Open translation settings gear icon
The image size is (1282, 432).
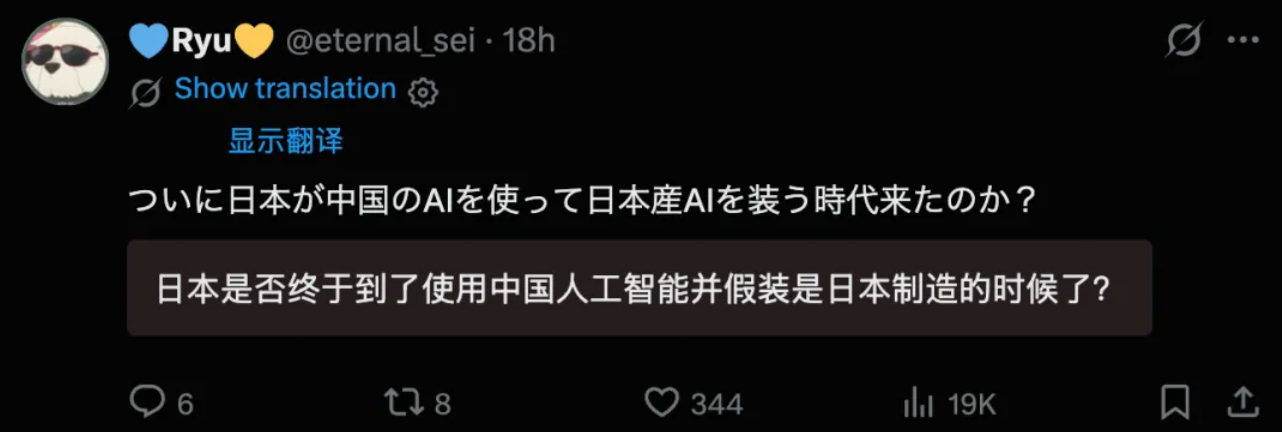tap(424, 92)
